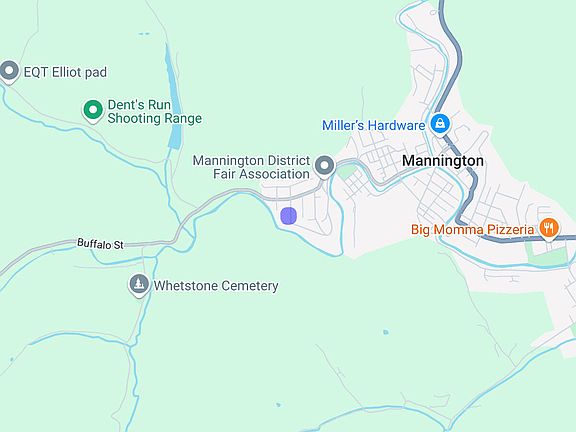
Task: Select the green Dent's Run Shooting Range pin
Action: (93, 111)
